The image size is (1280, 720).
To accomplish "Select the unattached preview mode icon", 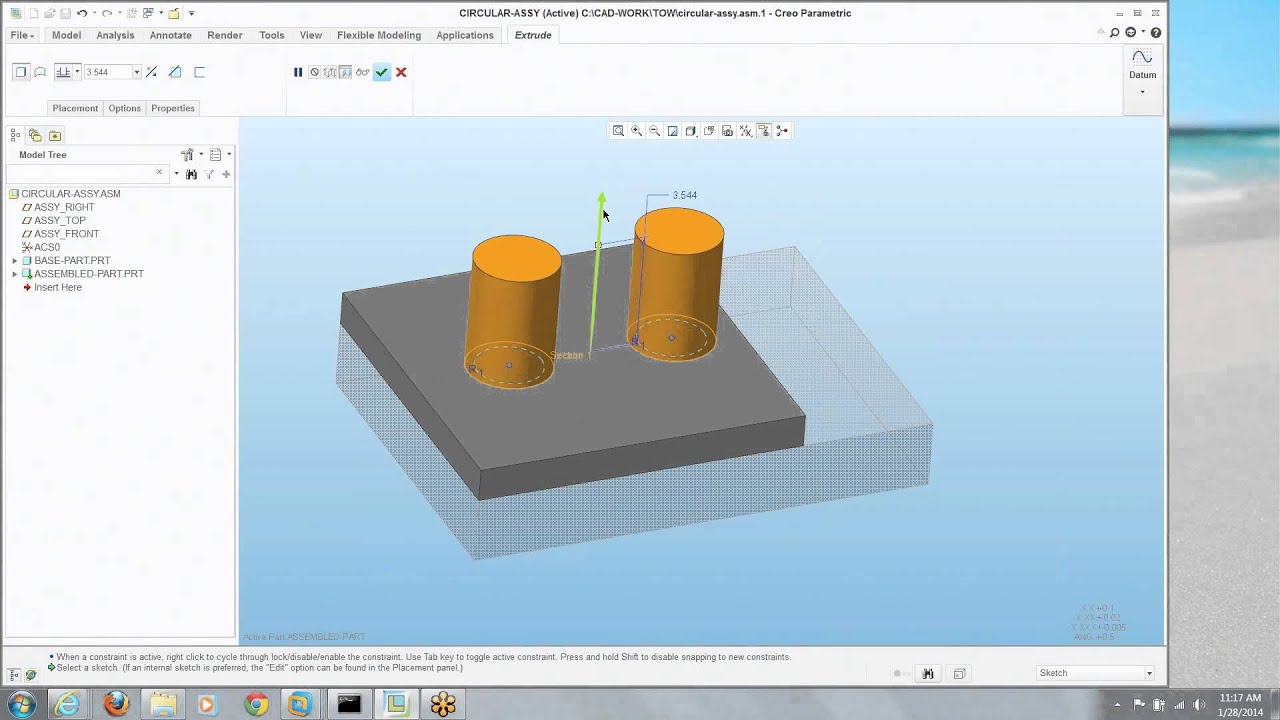I will point(330,72).
